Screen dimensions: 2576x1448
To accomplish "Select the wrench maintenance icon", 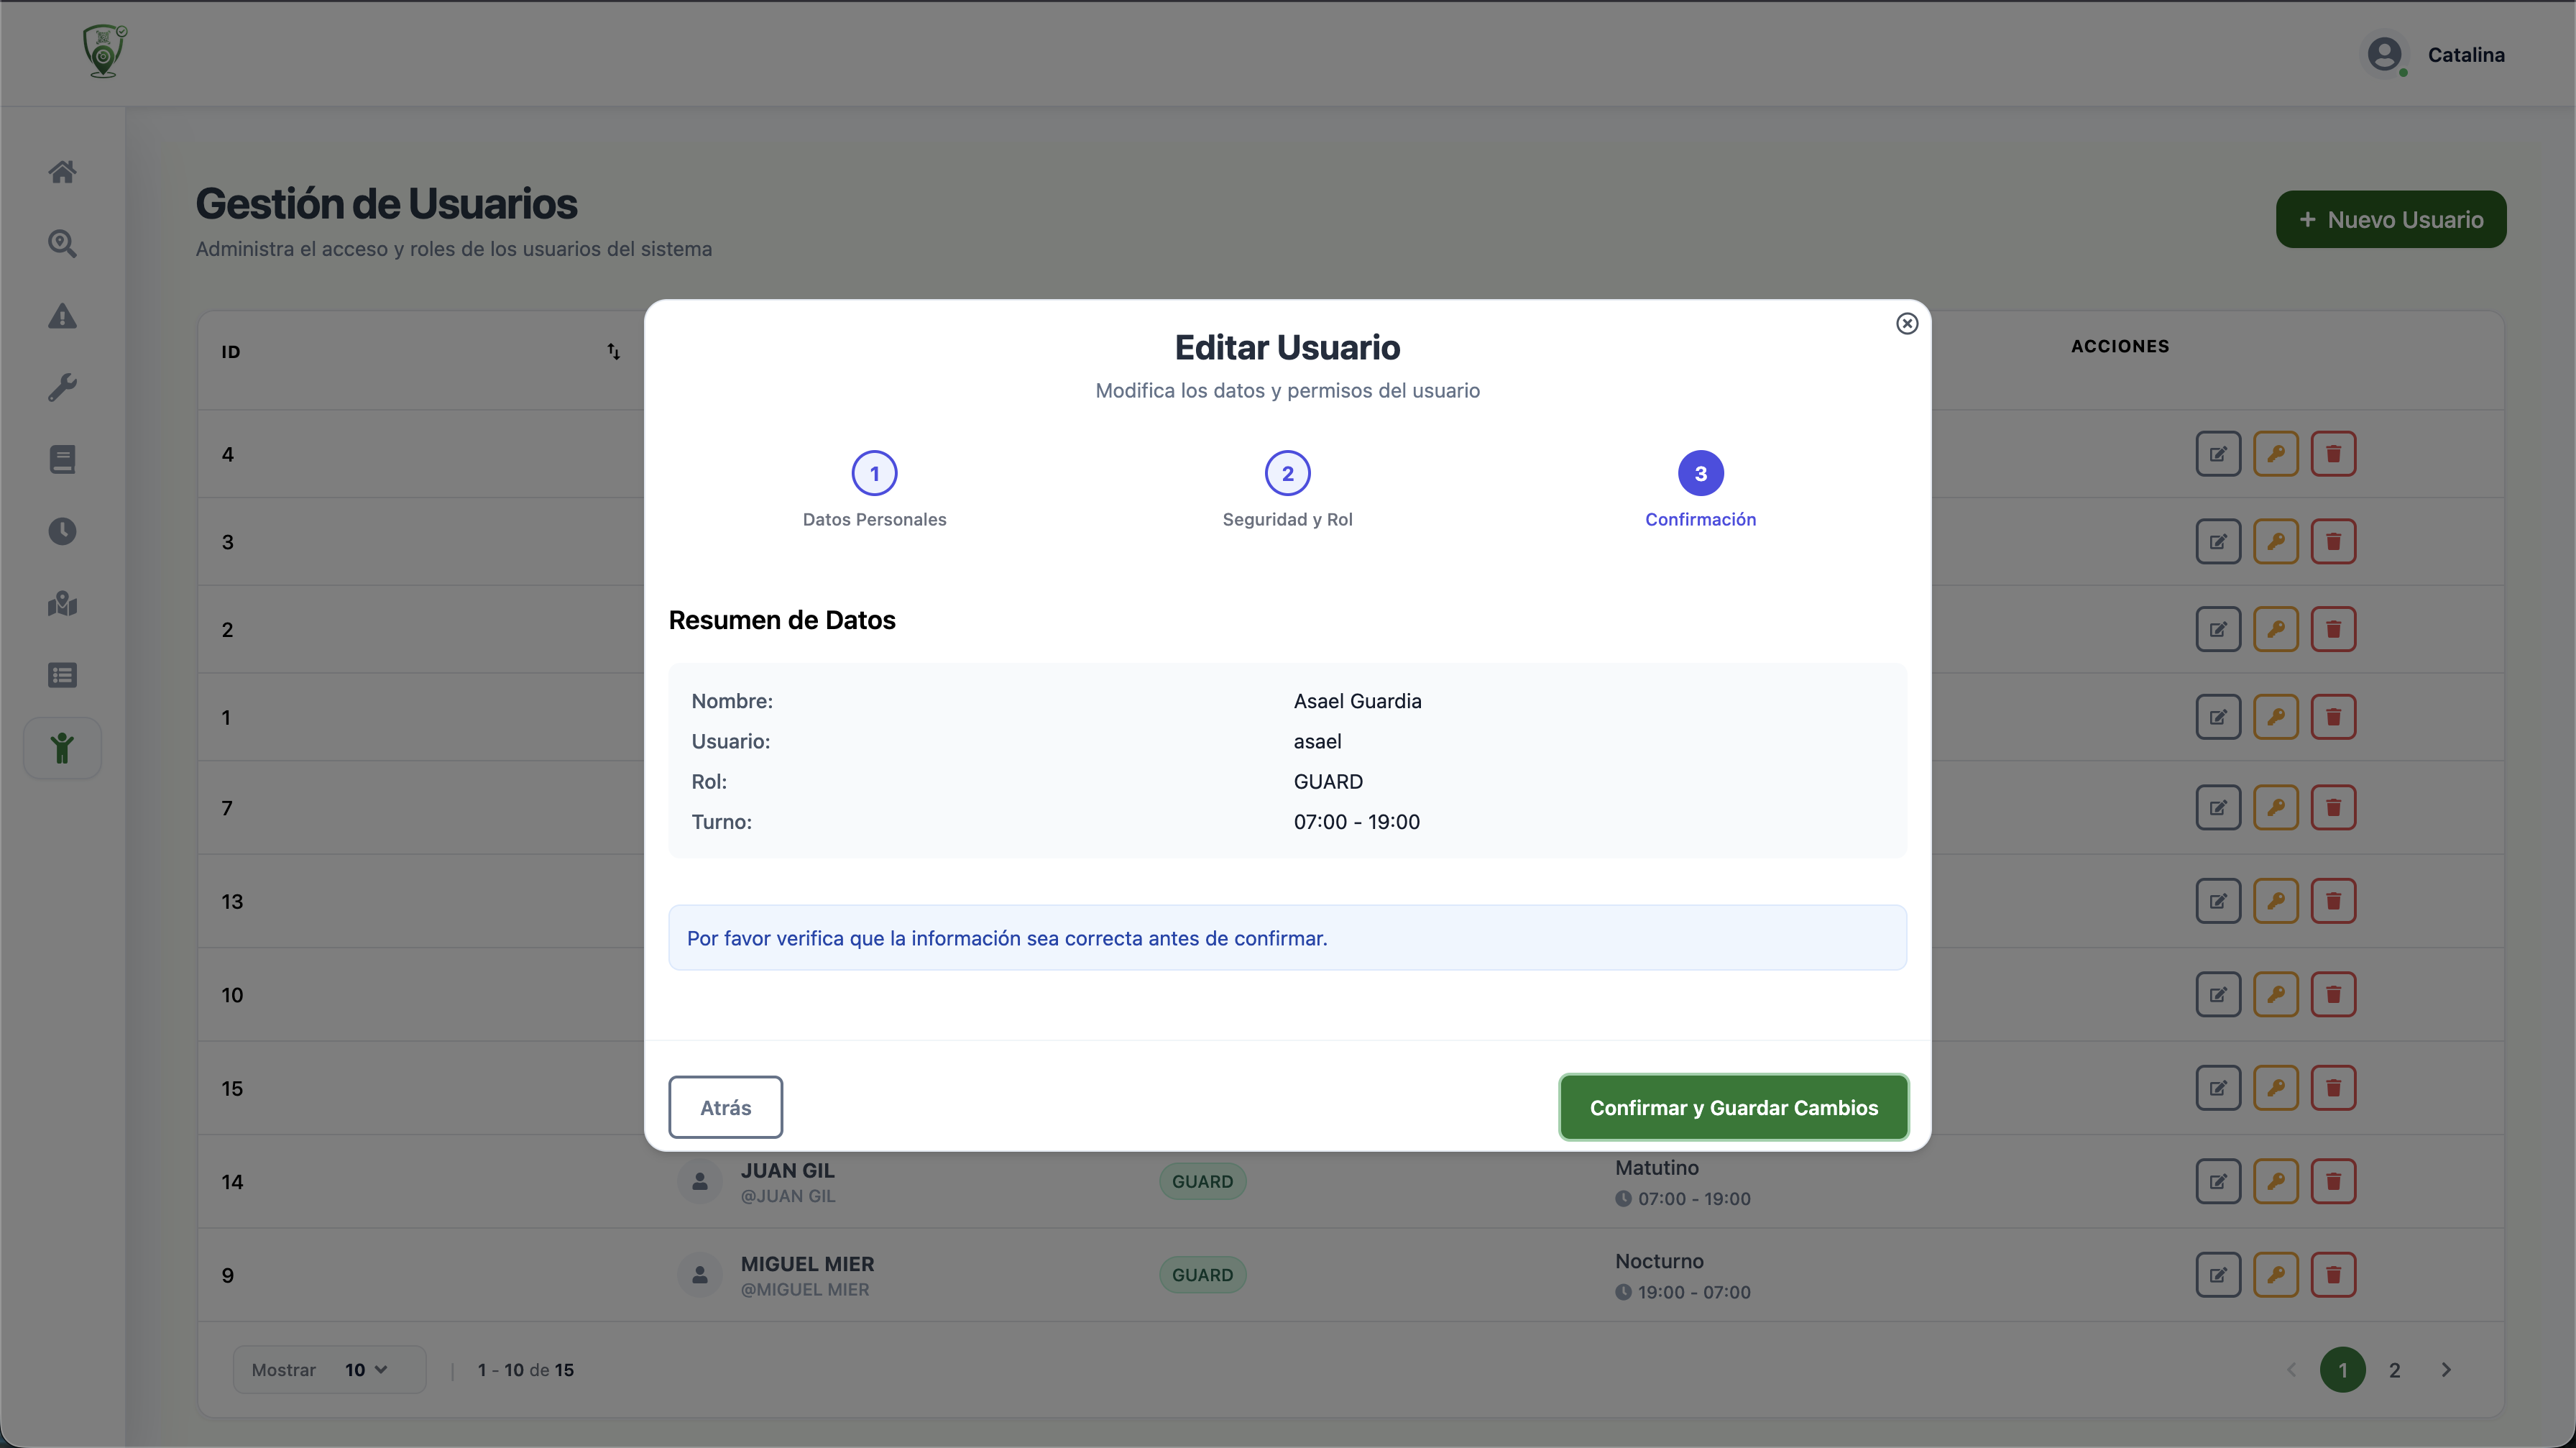I will click(62, 387).
